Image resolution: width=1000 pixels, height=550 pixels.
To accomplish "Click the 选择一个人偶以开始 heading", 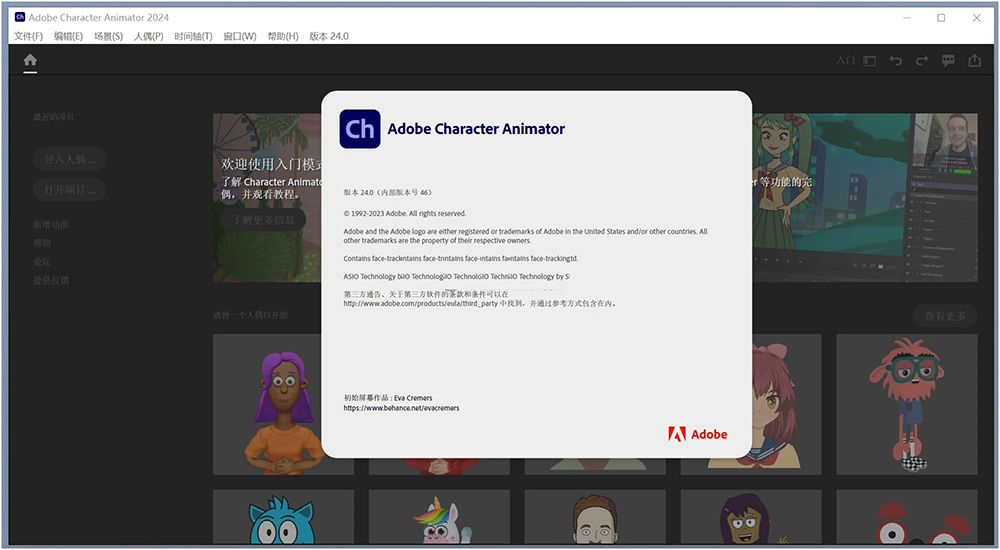I will click(250, 315).
